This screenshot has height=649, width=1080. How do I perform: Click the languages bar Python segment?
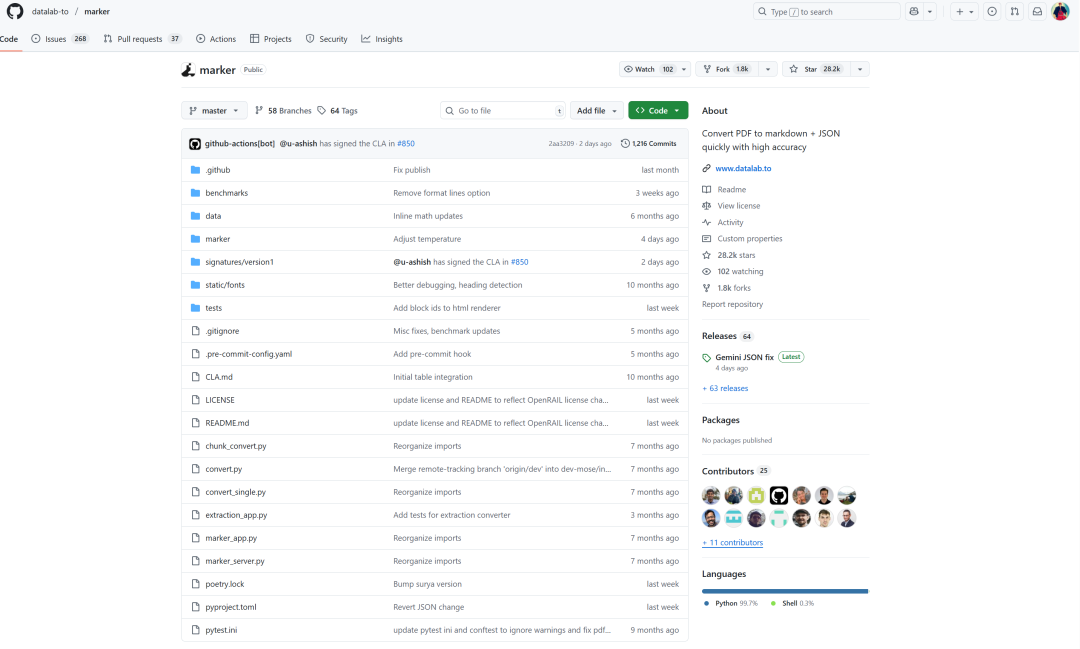coord(785,591)
